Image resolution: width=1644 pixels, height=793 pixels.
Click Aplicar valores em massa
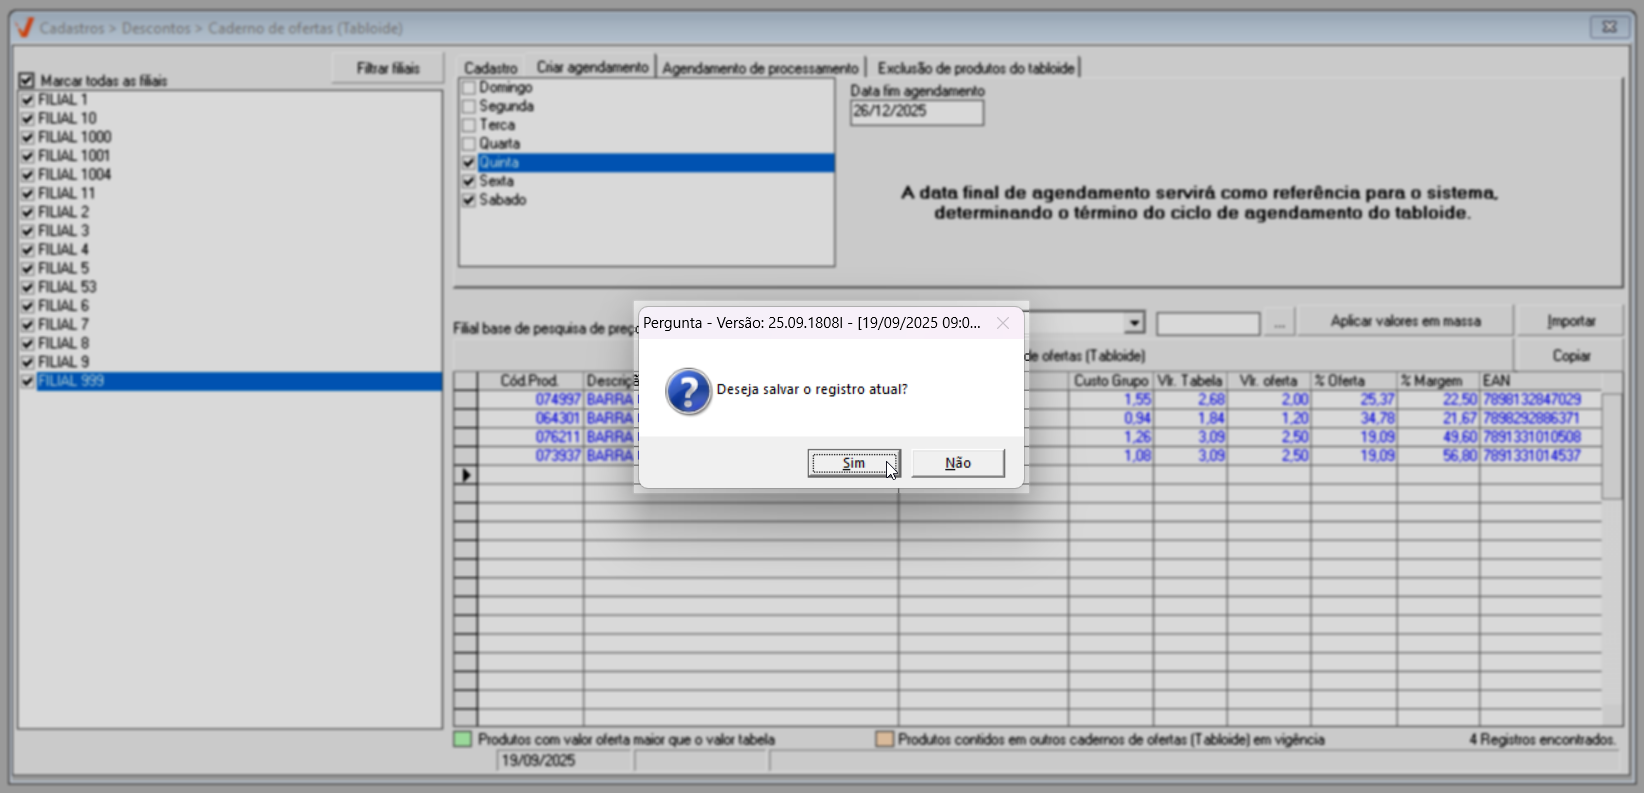[x=1405, y=321]
